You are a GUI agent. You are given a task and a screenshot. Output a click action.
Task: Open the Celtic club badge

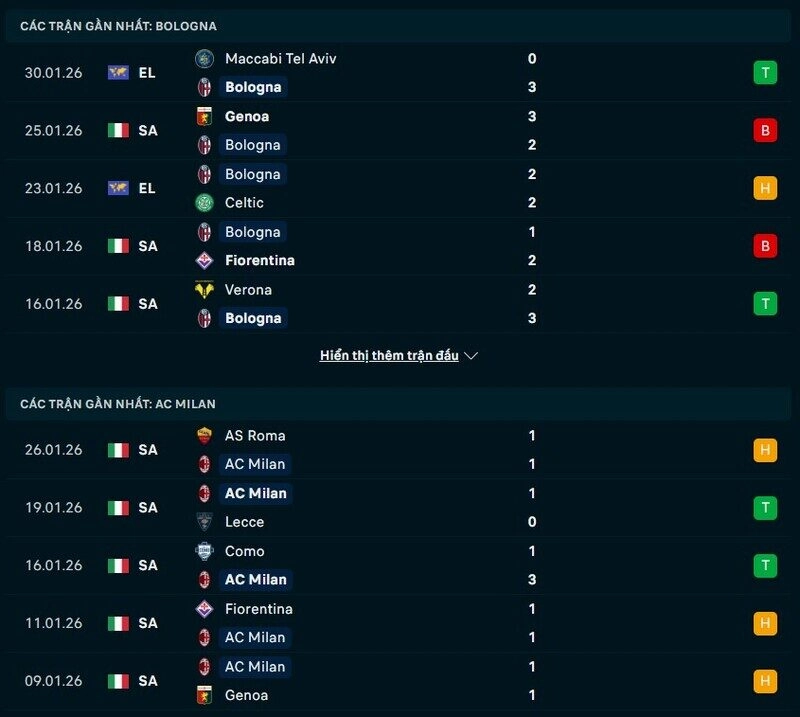(206, 202)
